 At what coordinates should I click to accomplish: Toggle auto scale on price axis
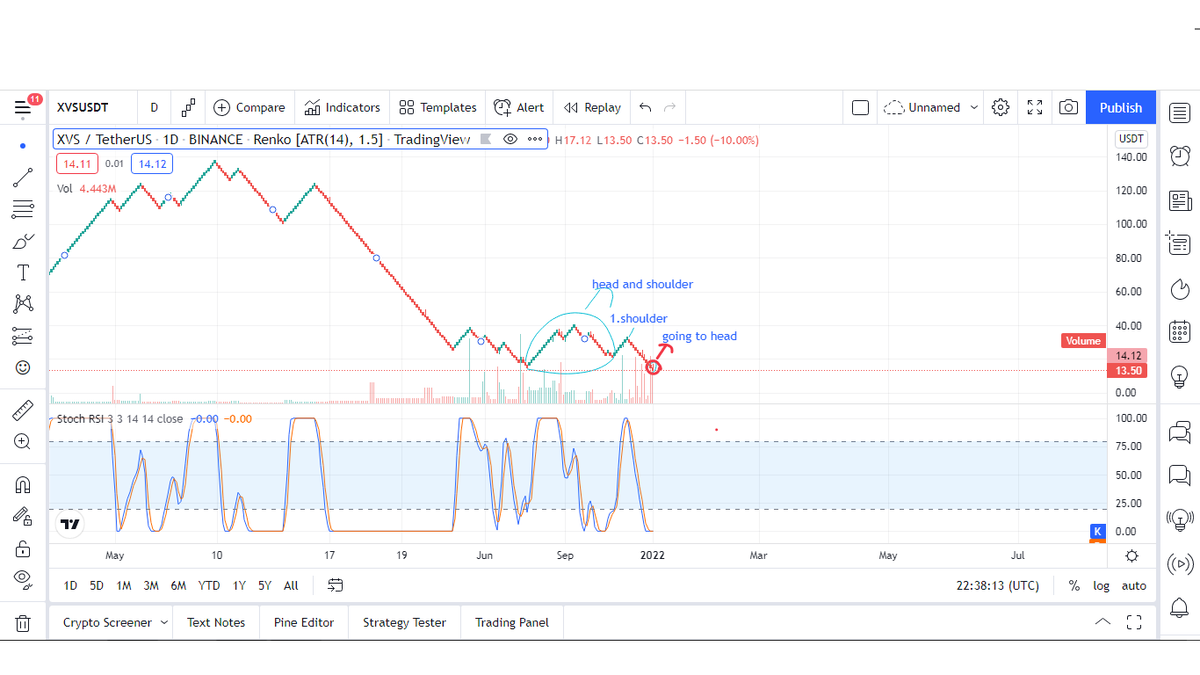click(1133, 586)
